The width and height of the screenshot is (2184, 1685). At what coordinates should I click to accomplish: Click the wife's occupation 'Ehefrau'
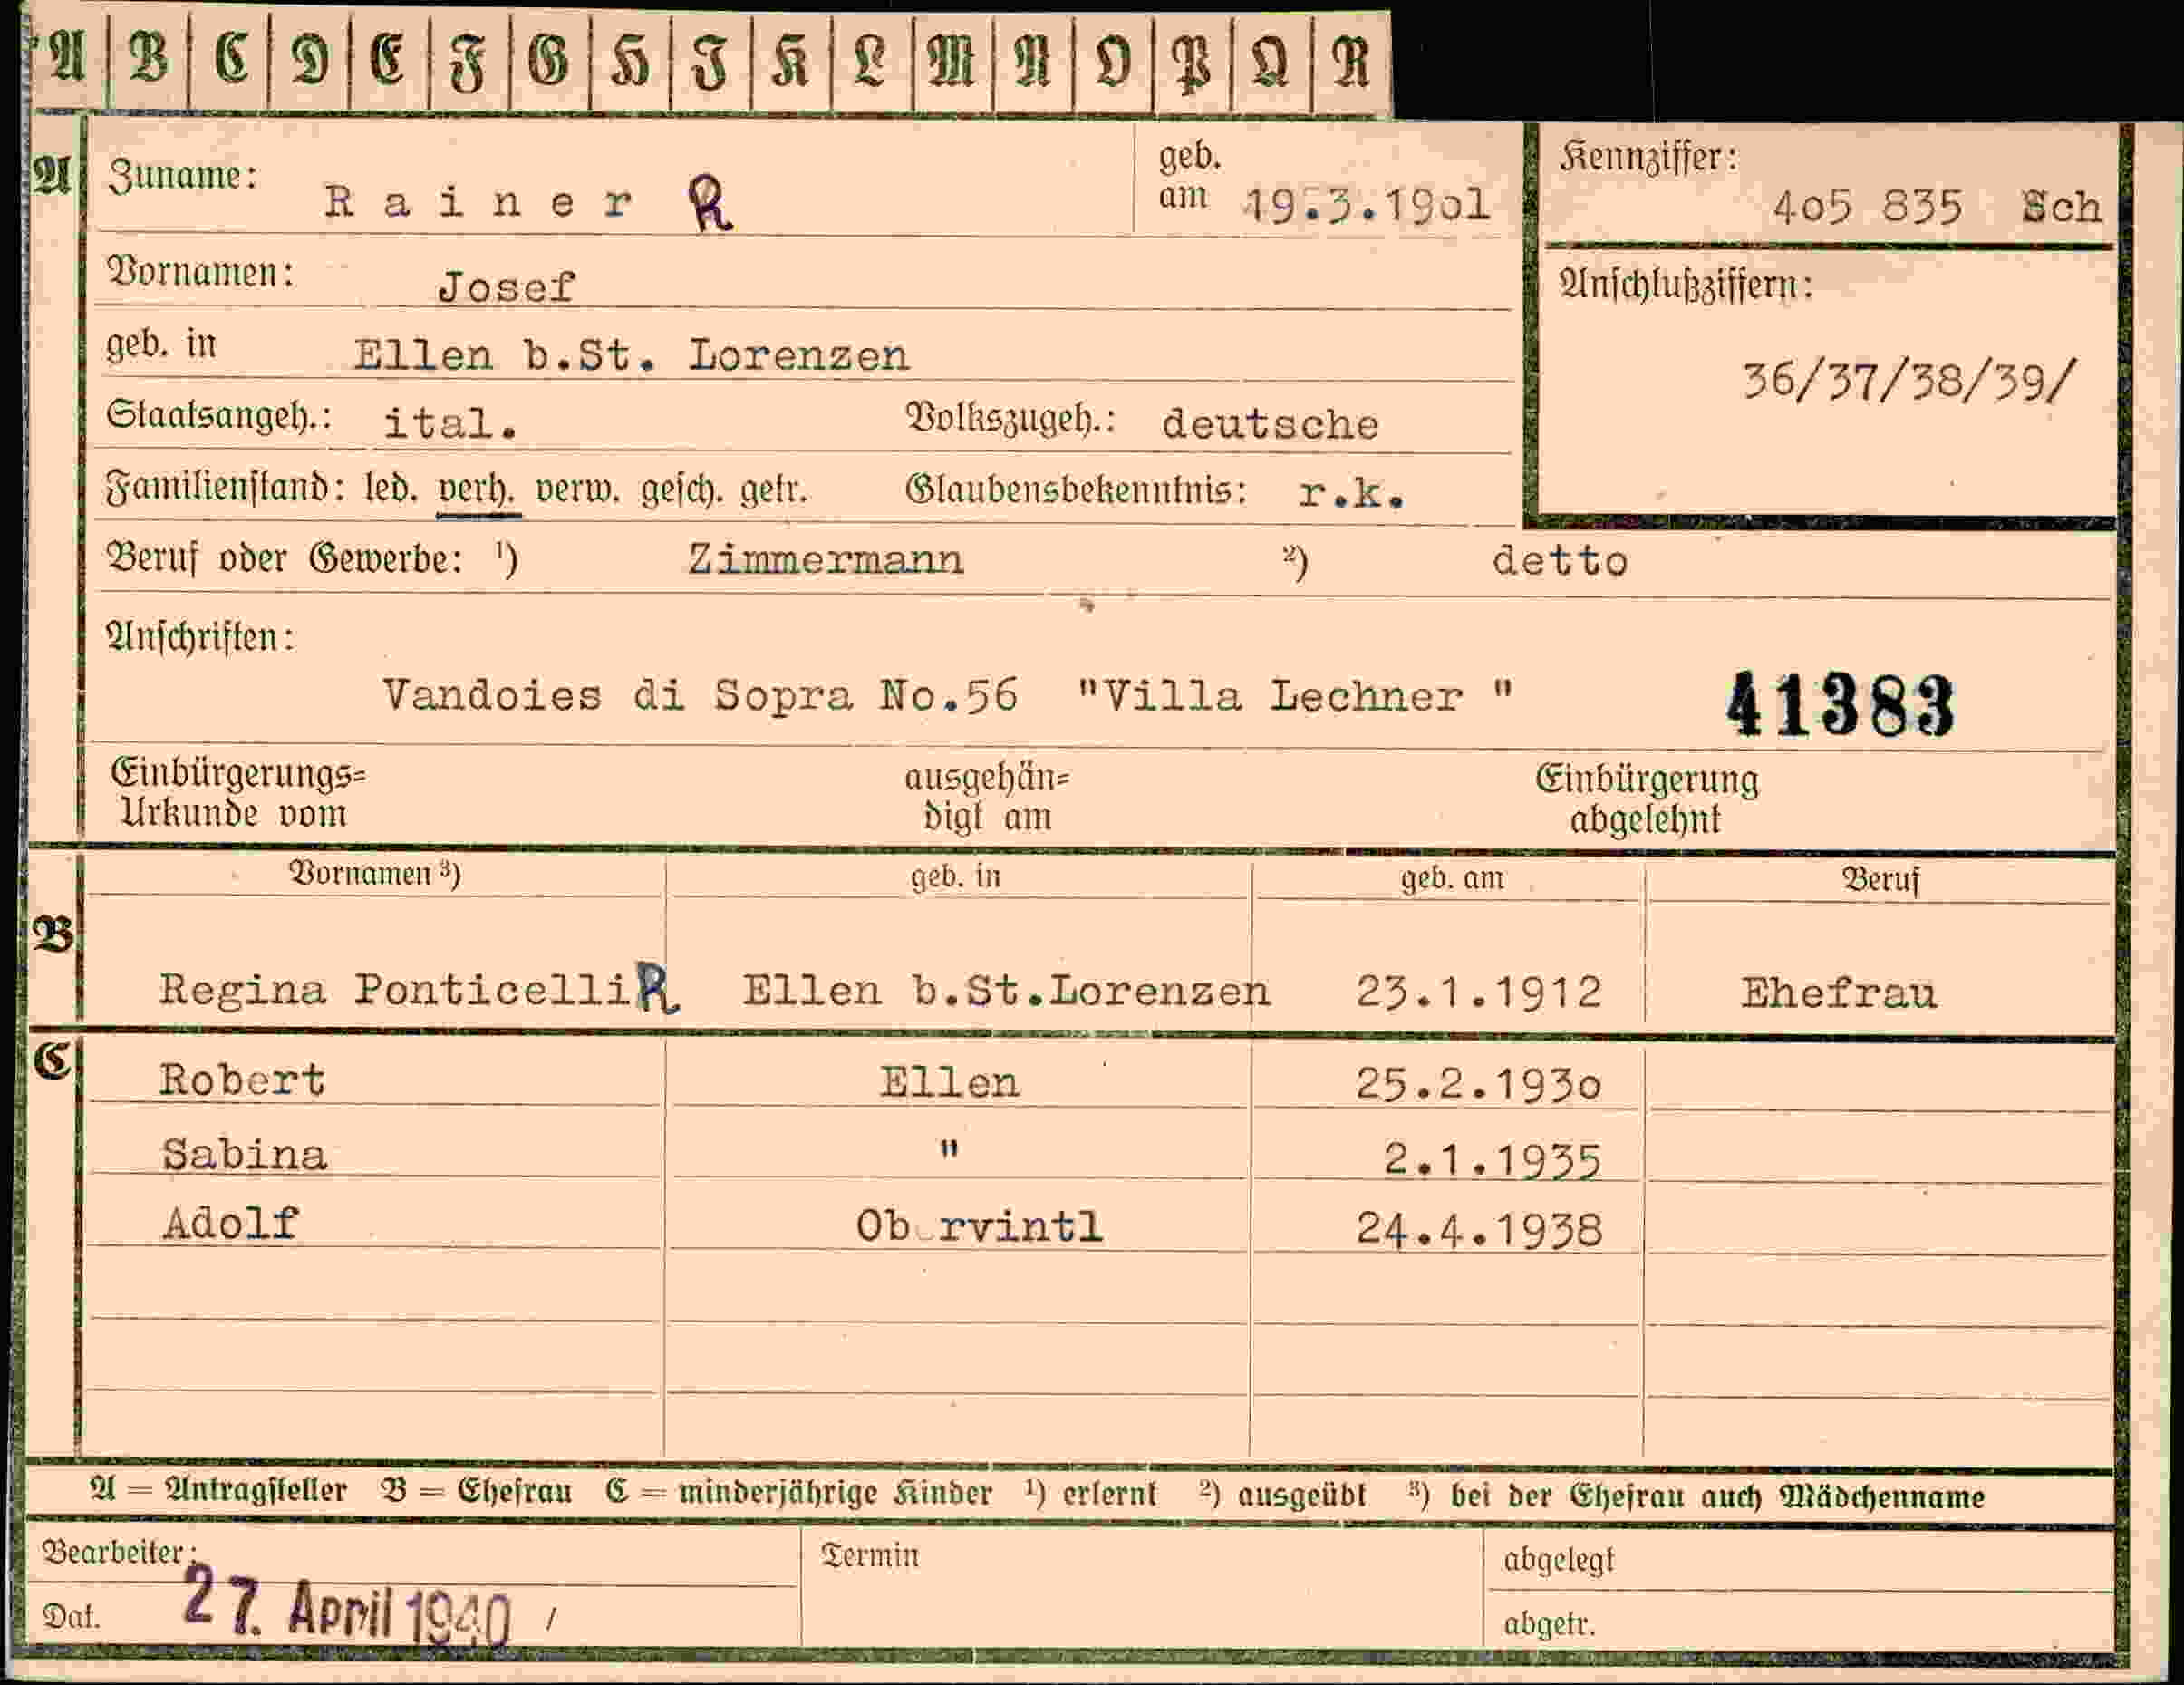coord(1839,993)
